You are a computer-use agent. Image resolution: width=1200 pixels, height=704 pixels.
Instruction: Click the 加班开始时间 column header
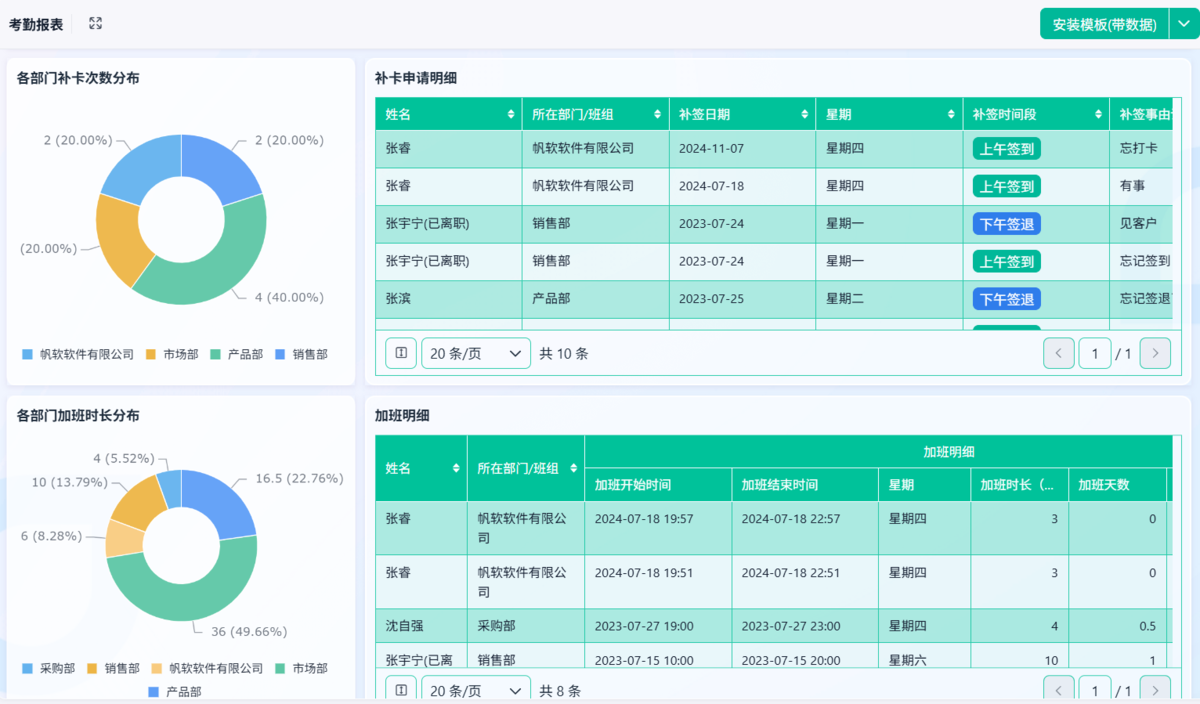(x=658, y=485)
